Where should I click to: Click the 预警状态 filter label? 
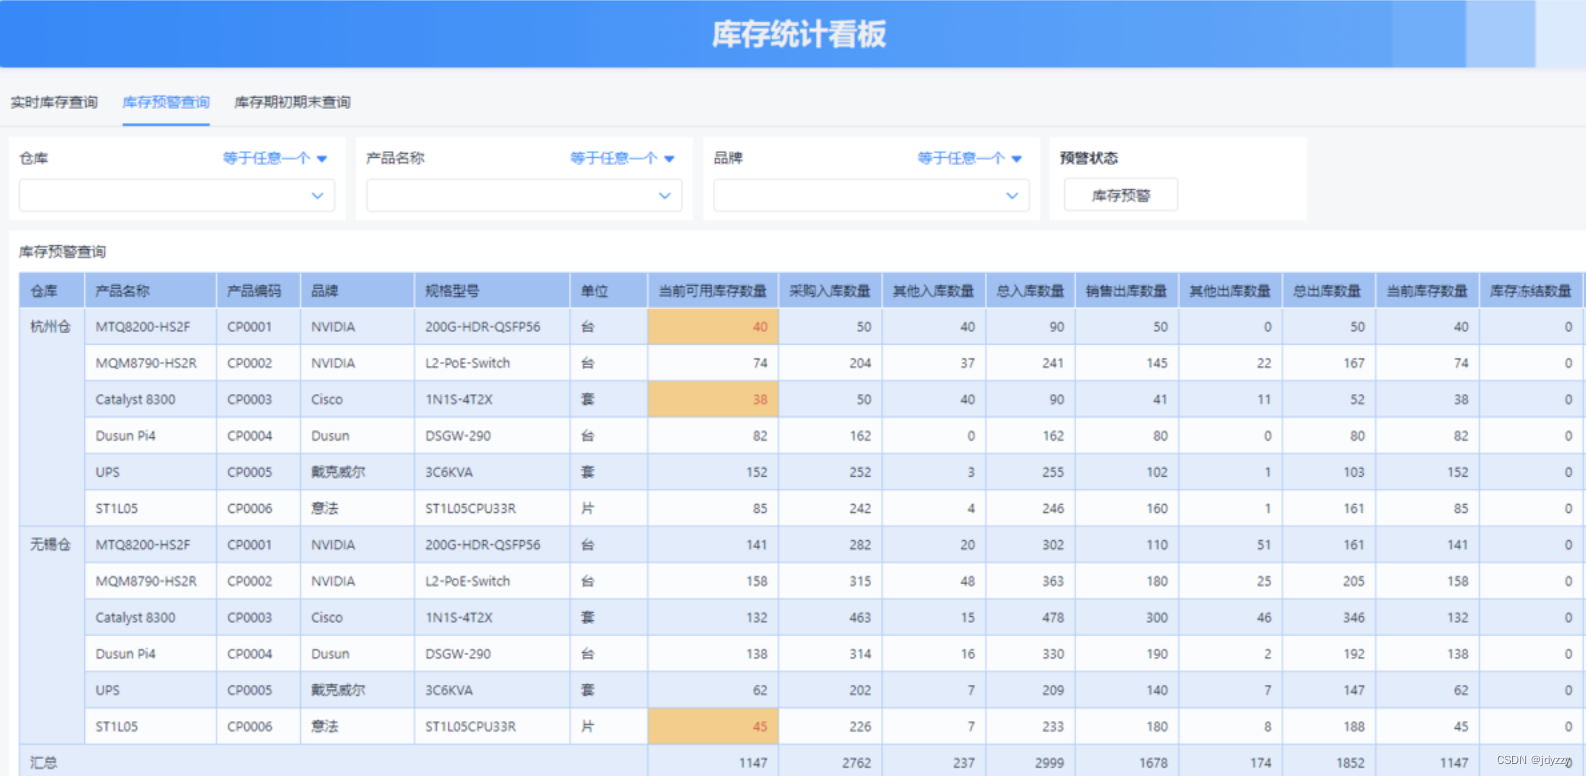tap(1089, 158)
